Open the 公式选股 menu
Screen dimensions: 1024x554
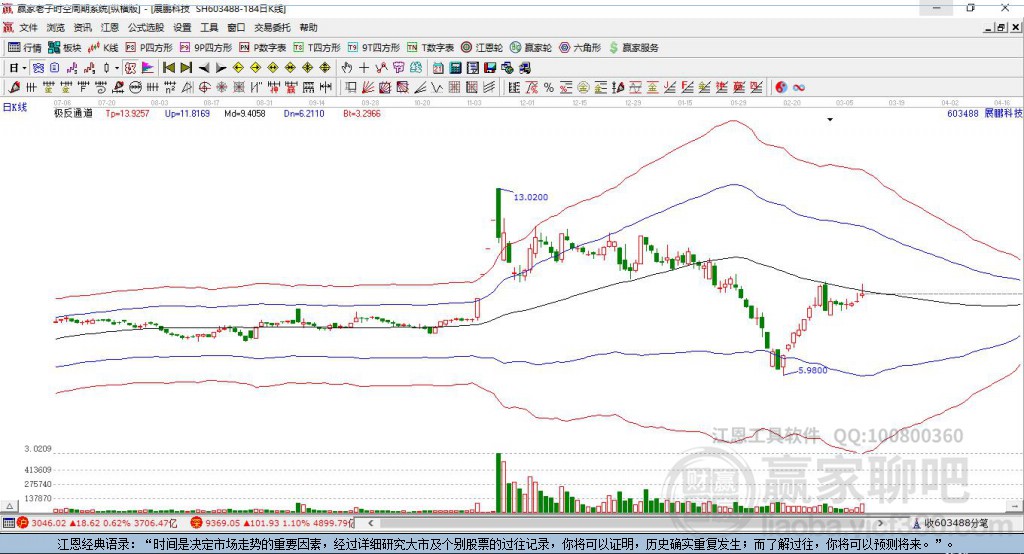146,27
